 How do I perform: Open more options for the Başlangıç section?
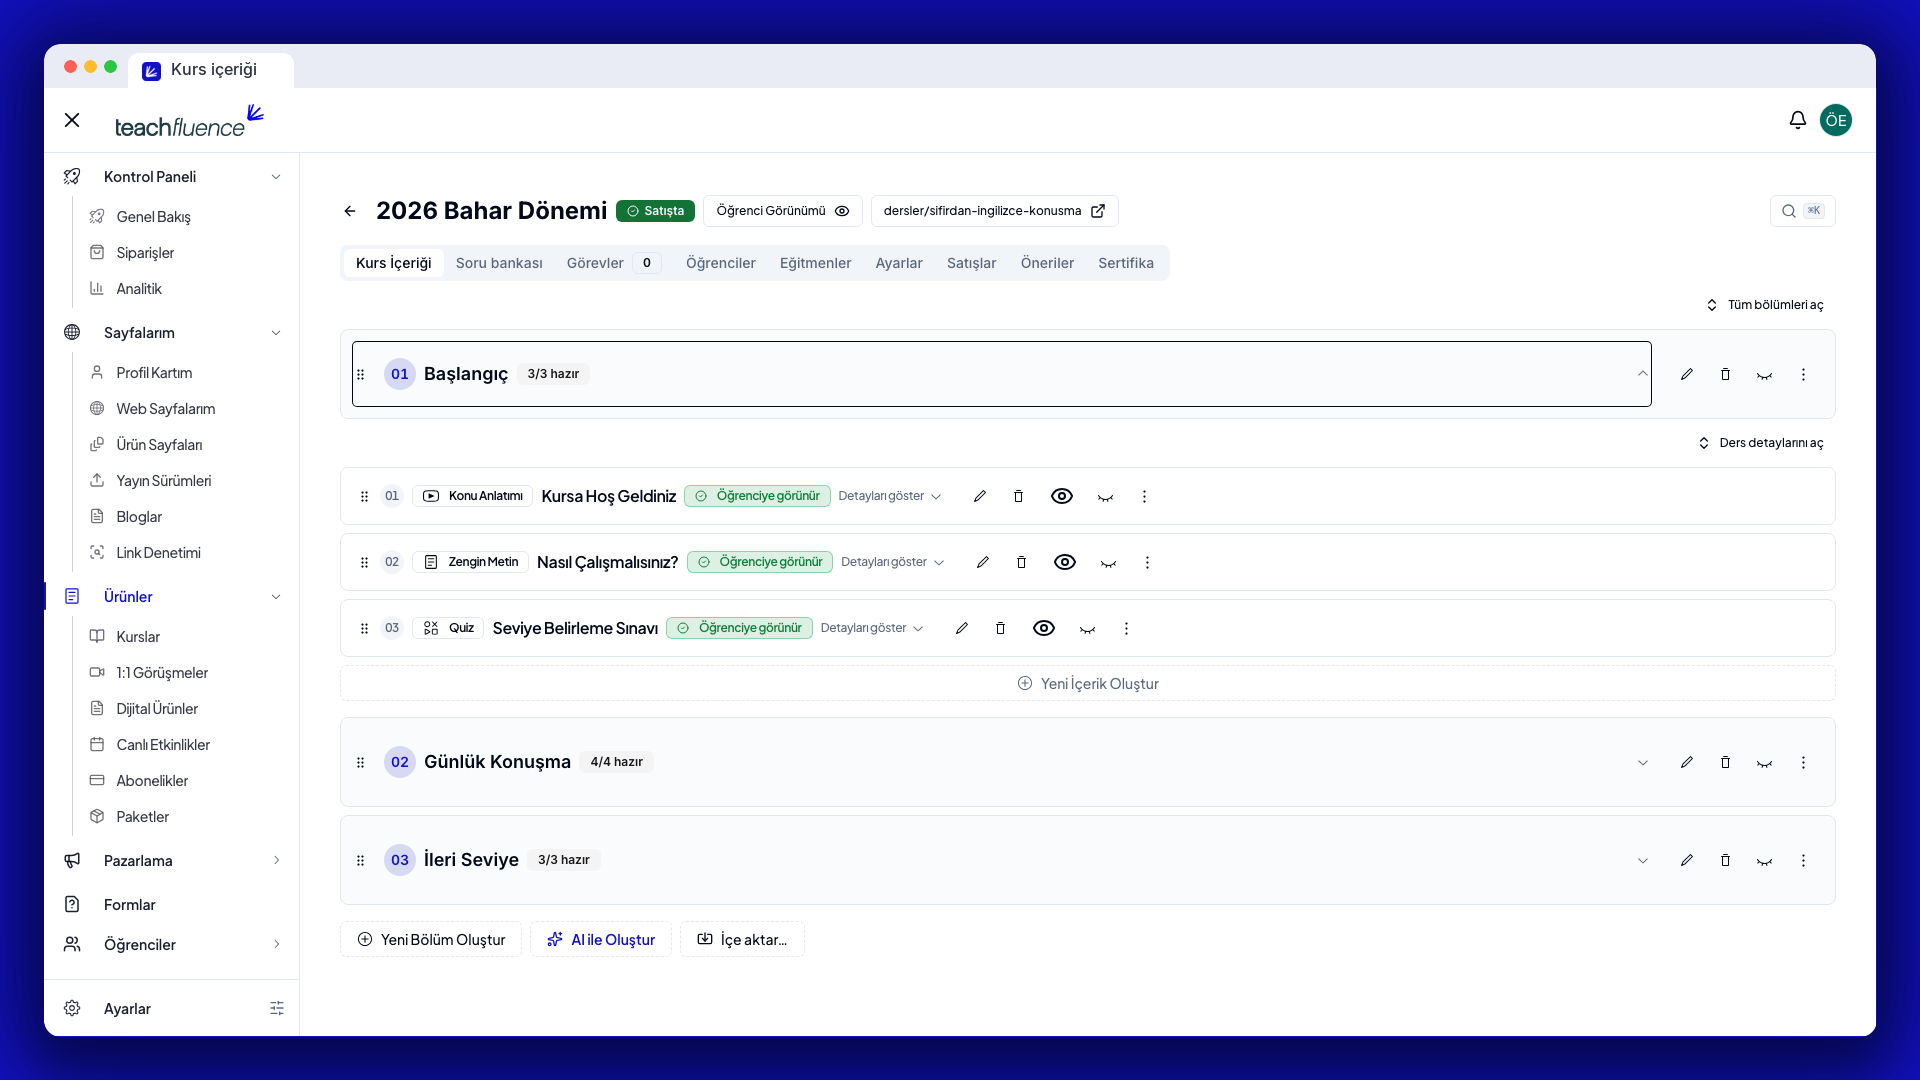pyautogui.click(x=1803, y=374)
